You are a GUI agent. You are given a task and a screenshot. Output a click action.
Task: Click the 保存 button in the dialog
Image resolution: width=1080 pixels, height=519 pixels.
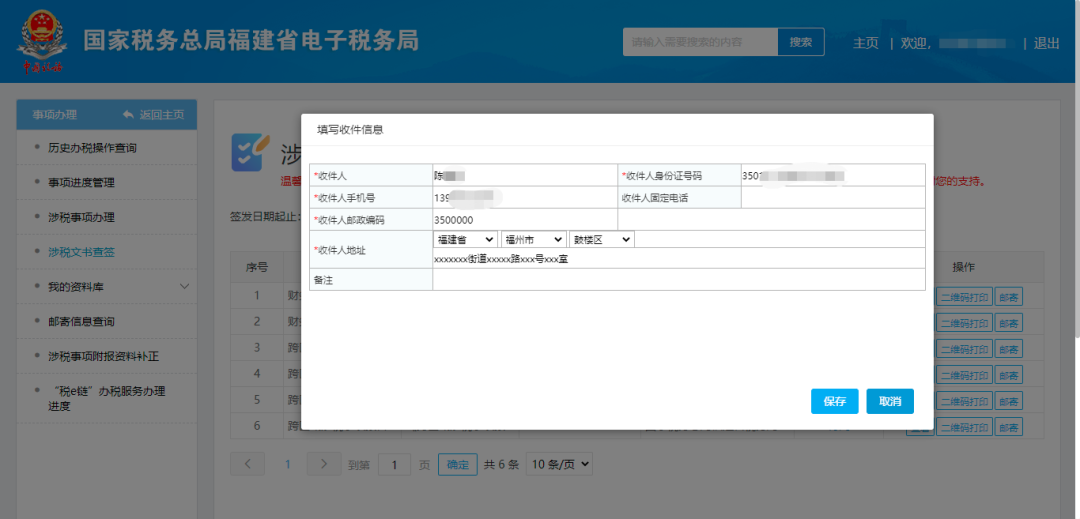tap(834, 401)
